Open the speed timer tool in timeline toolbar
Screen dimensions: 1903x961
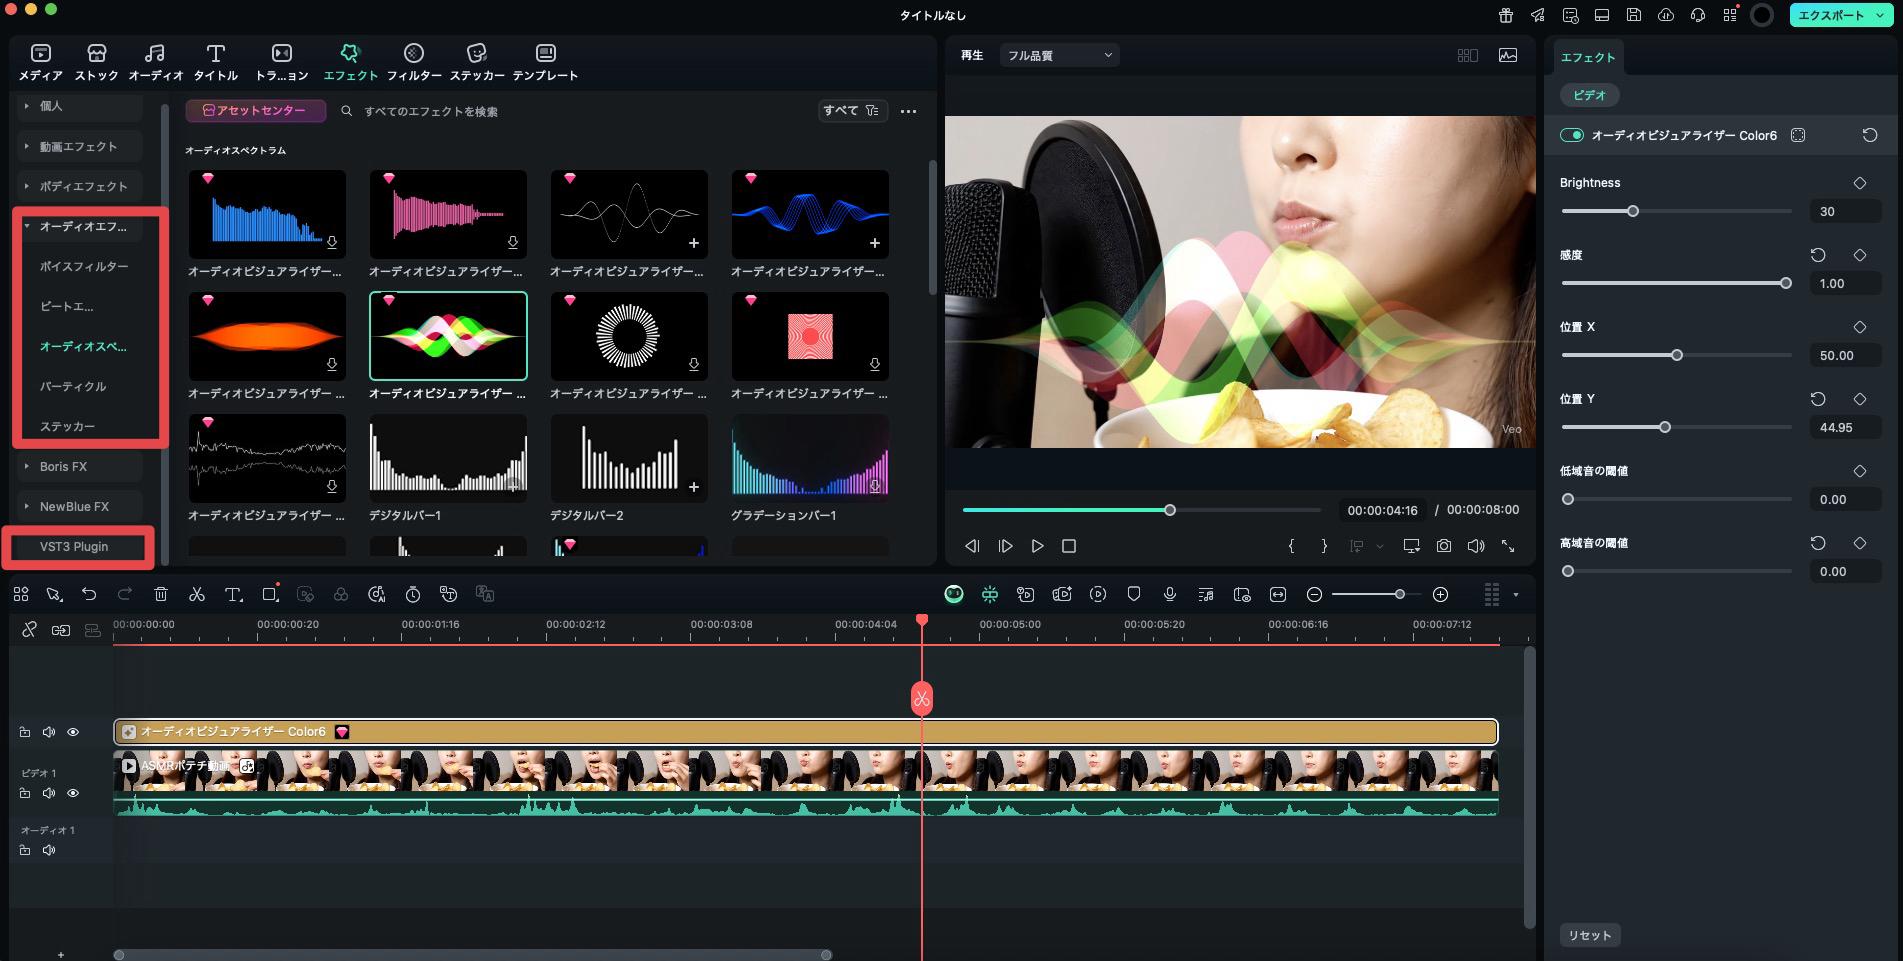(x=412, y=594)
